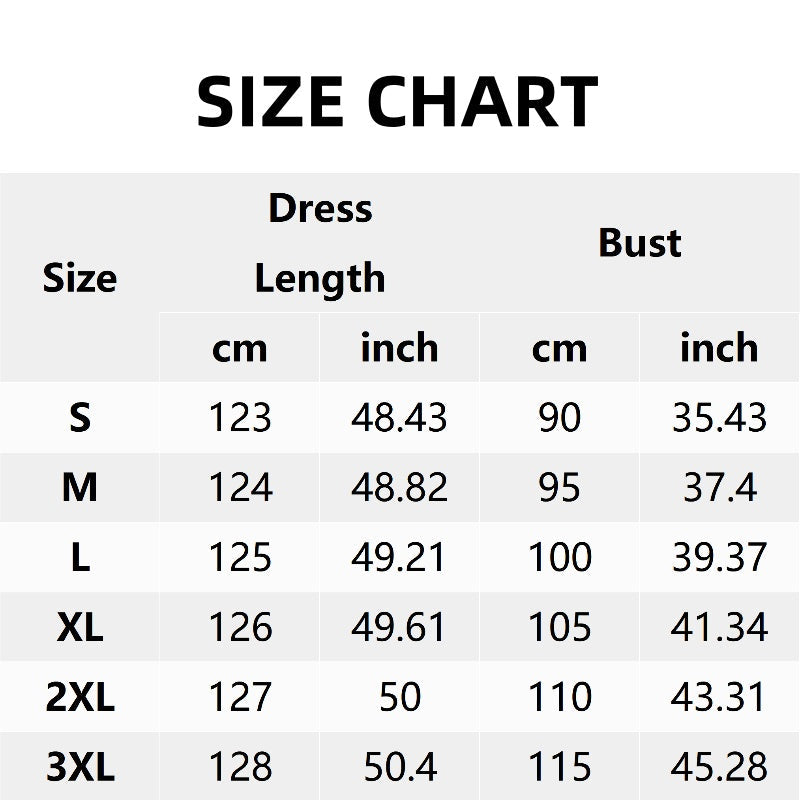Click the 2XL size row label
The image size is (800, 800).
click(80, 697)
